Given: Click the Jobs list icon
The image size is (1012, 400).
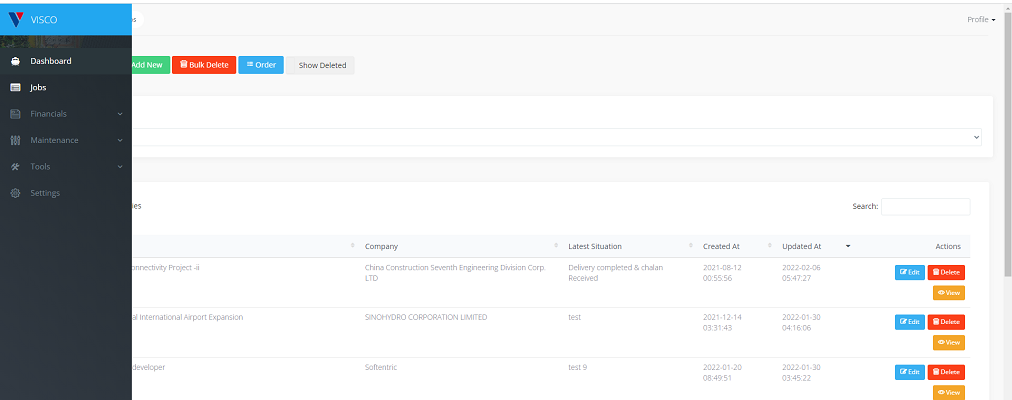Looking at the screenshot, I should pyautogui.click(x=15, y=88).
